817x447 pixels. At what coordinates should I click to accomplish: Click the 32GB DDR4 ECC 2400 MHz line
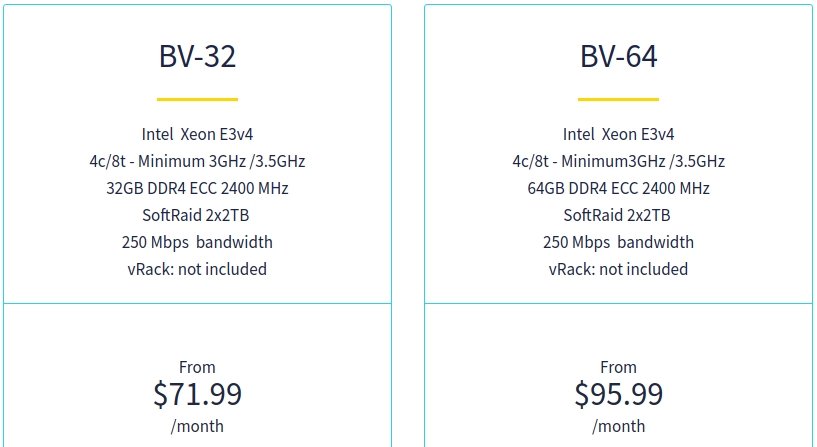(197, 188)
